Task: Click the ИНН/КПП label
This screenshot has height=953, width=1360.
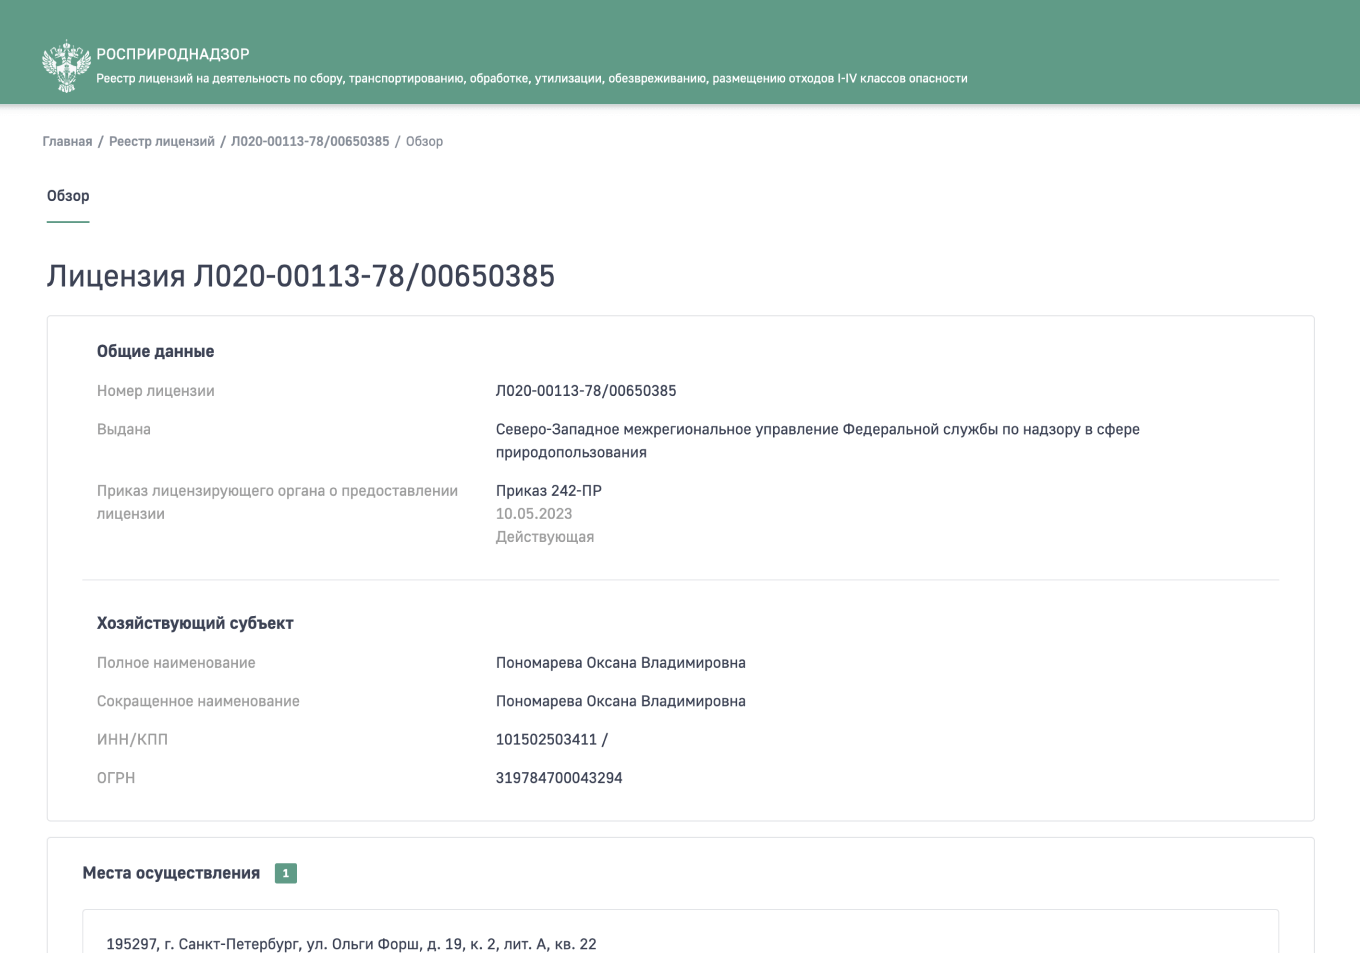Action: [132, 740]
